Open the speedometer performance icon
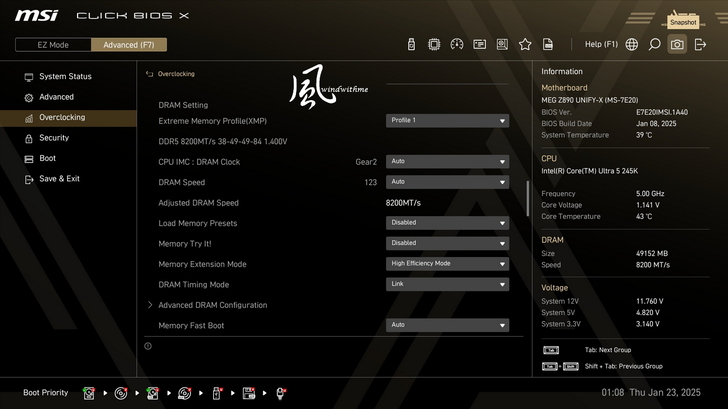The height and width of the screenshot is (409, 728). [x=457, y=44]
